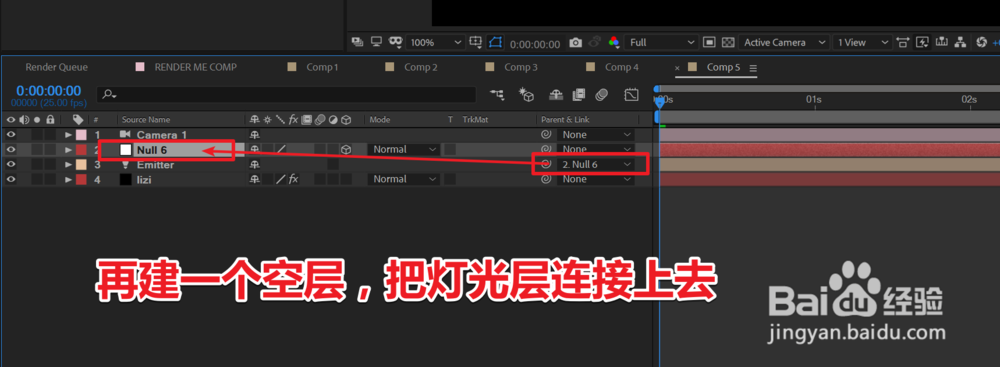
Task: Click lizi layer parent pick whip
Action: pyautogui.click(x=546, y=179)
